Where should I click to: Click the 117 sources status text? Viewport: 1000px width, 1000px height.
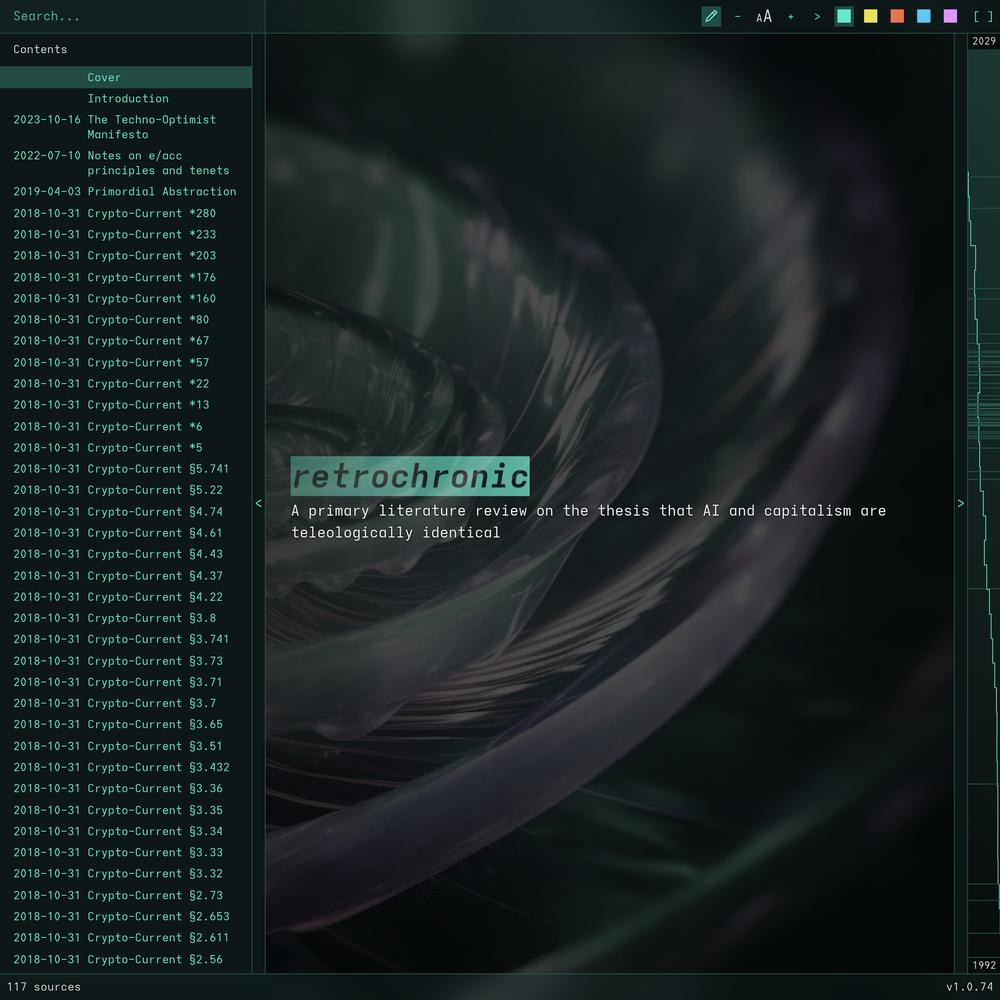44,987
